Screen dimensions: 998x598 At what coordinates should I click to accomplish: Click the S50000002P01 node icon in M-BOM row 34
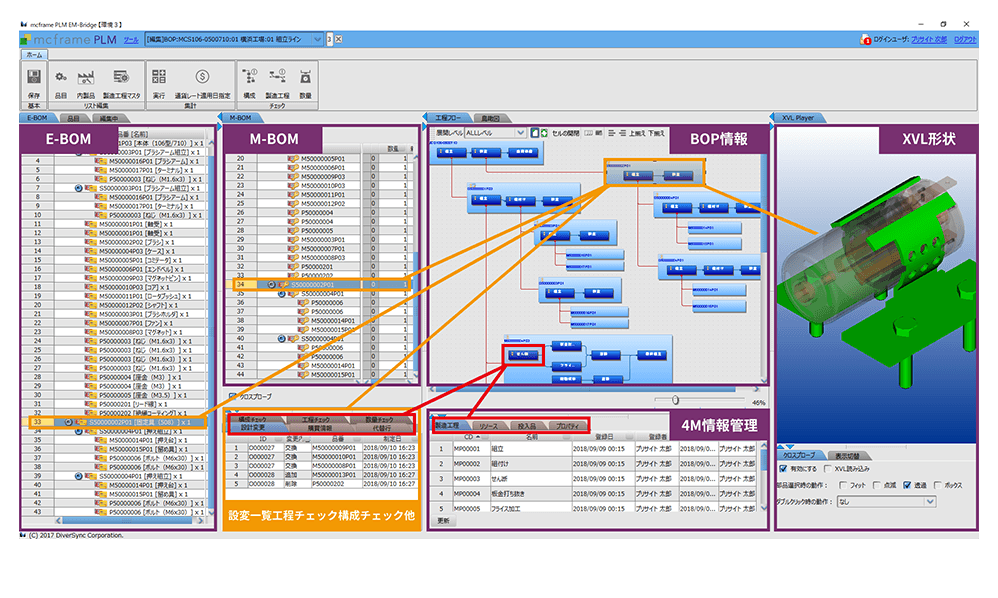271,284
